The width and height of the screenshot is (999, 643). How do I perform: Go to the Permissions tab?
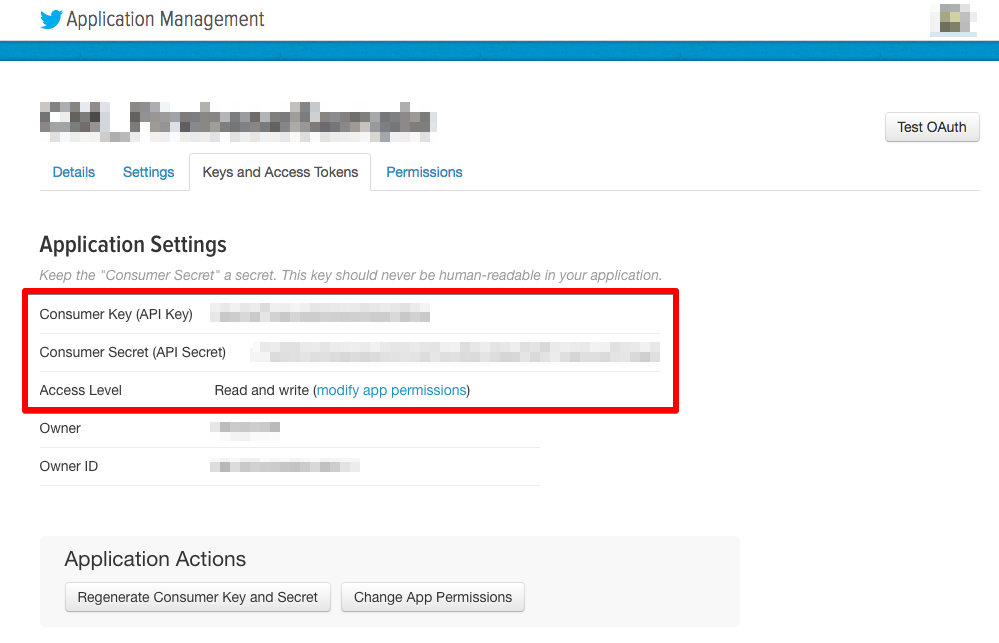[x=424, y=172]
